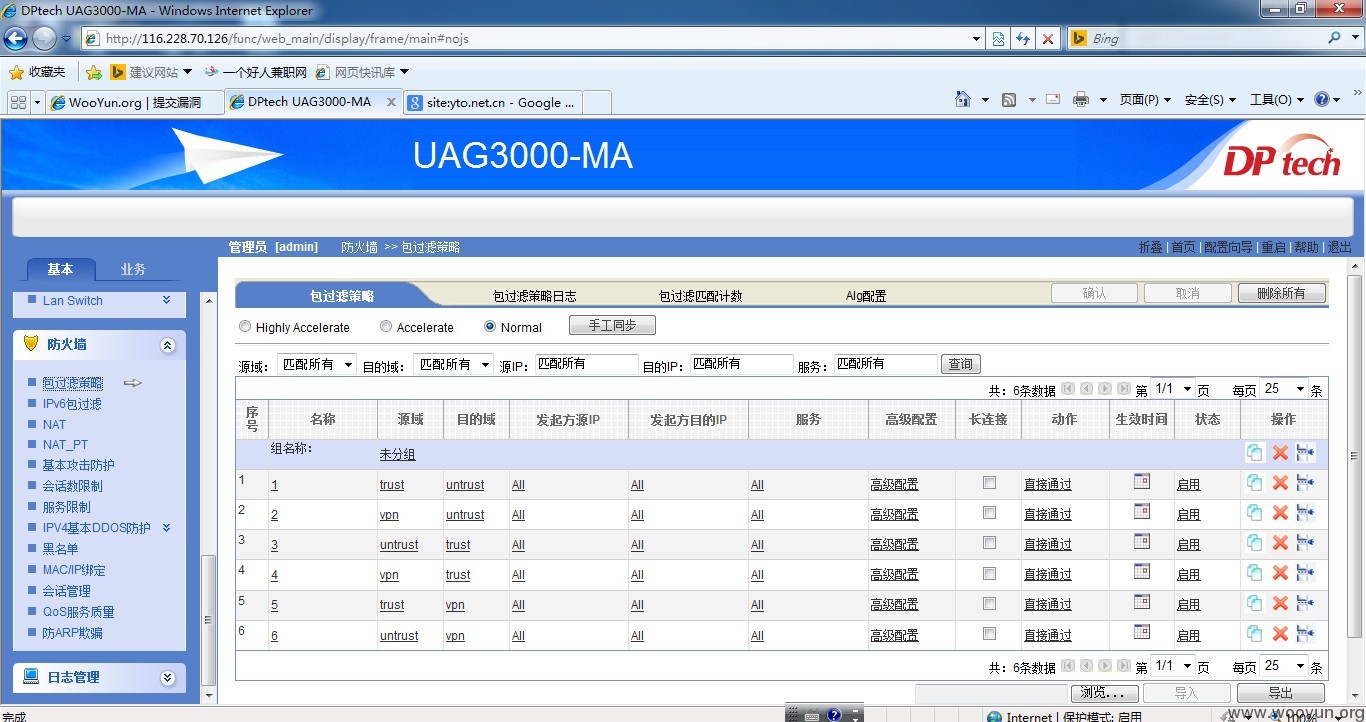Click the 删除所有 delete all button

pos(1281,293)
